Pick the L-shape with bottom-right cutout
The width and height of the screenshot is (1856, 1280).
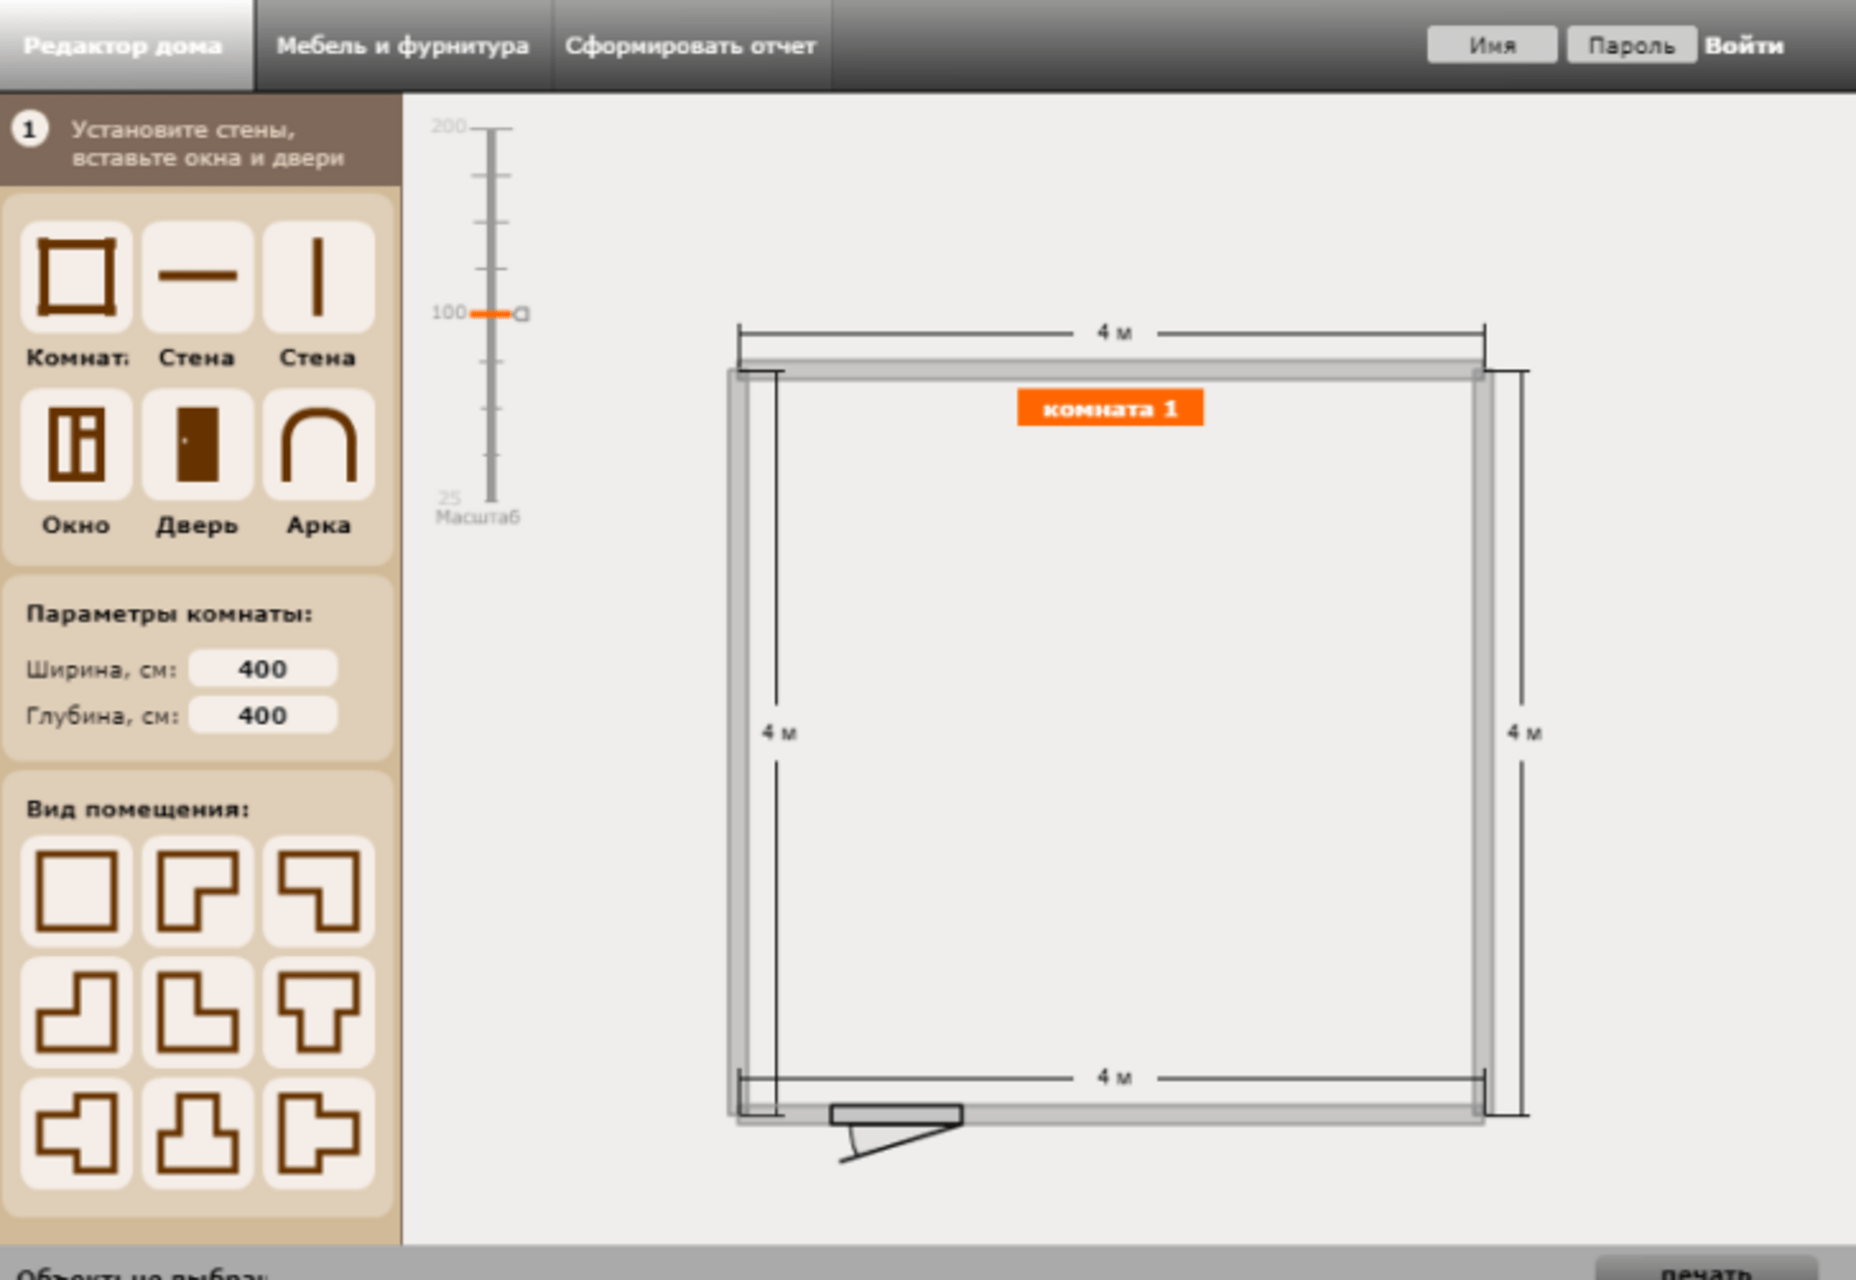(197, 891)
